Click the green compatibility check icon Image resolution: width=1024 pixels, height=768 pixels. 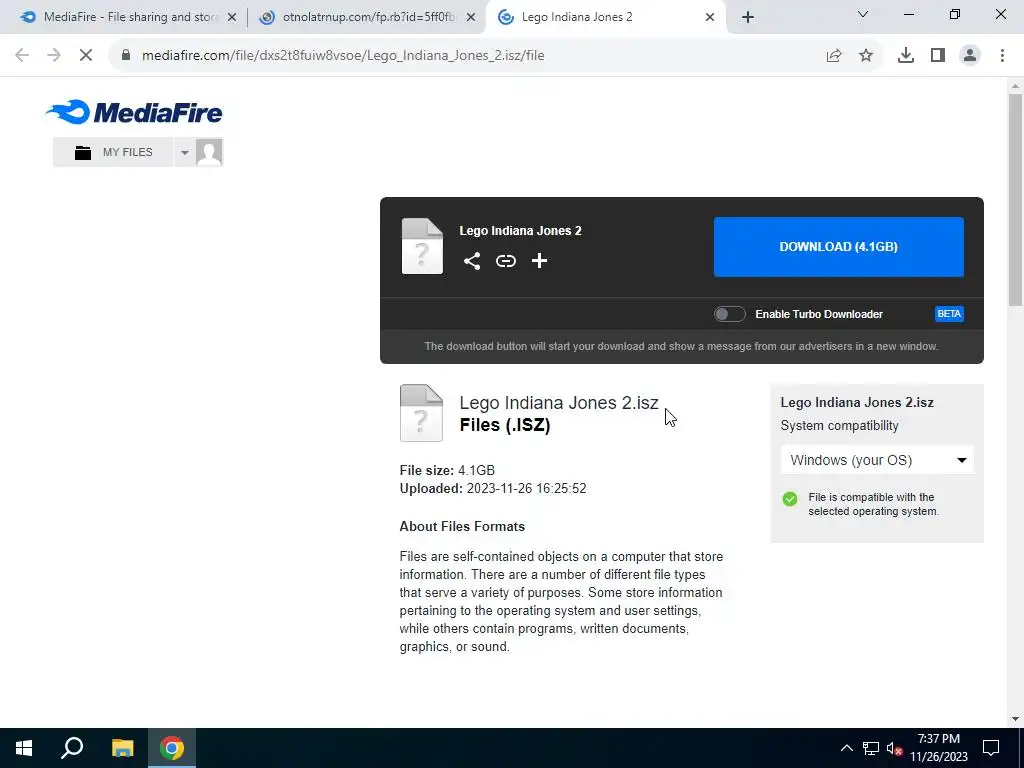[x=790, y=499]
